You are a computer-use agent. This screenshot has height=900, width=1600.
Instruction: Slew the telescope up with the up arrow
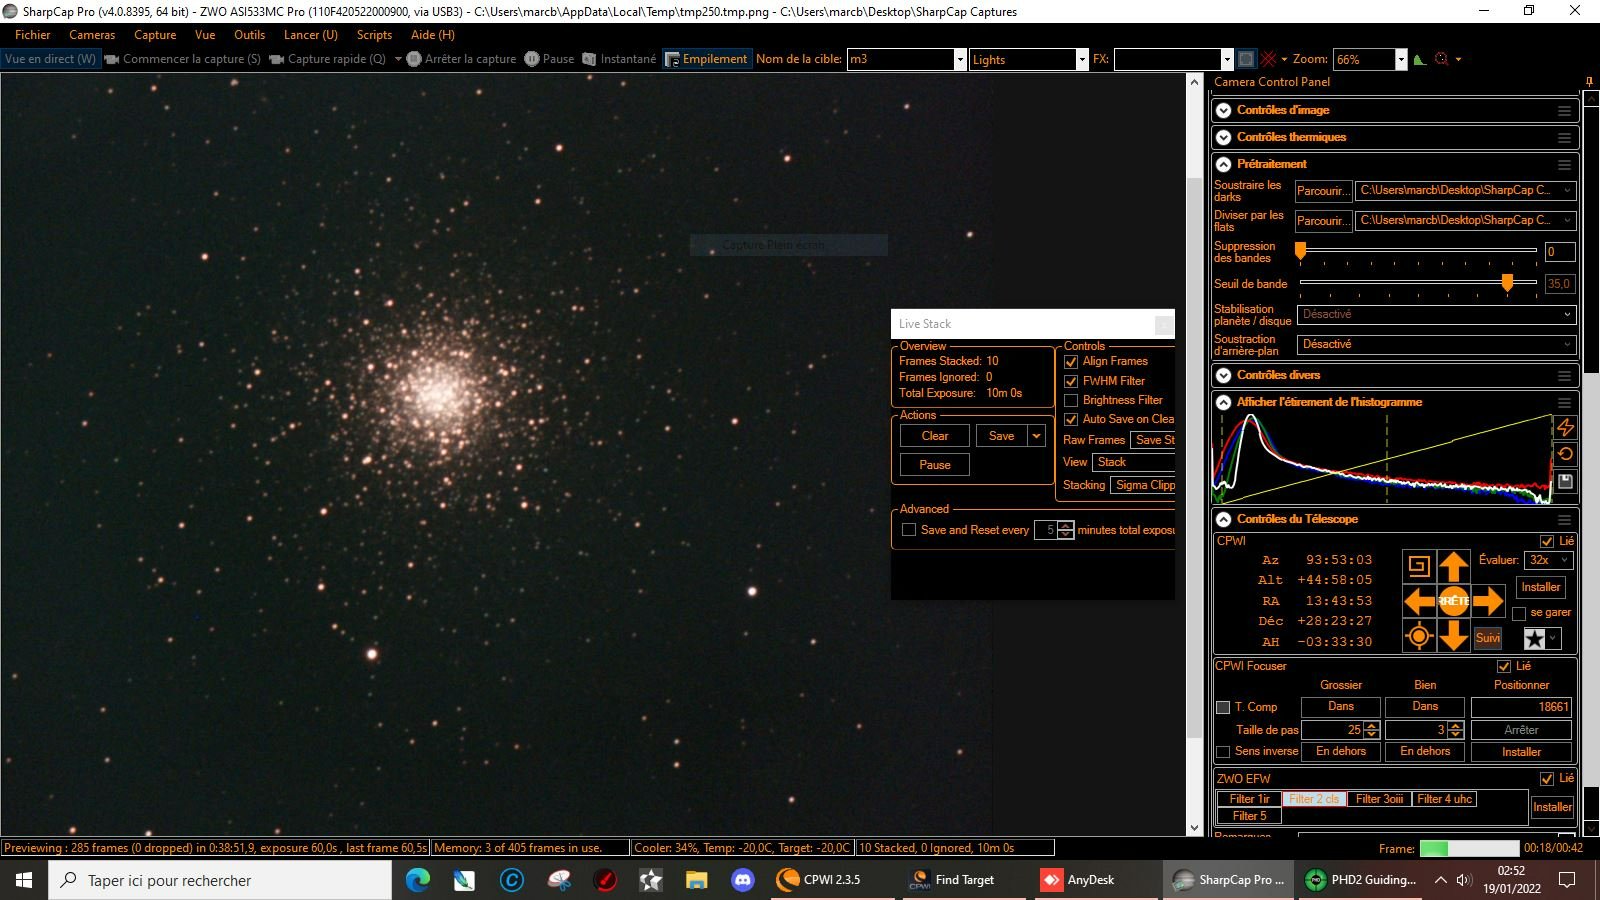pyautogui.click(x=1453, y=566)
